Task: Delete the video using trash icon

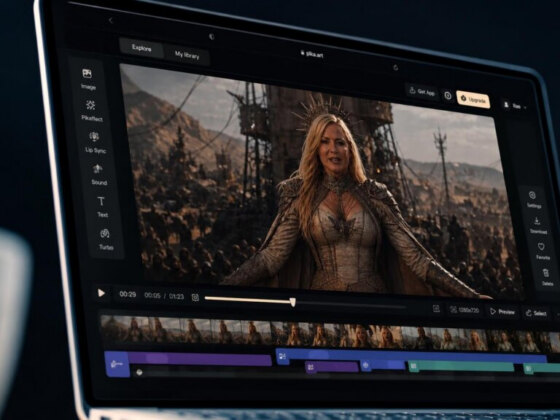Action: [x=546, y=277]
